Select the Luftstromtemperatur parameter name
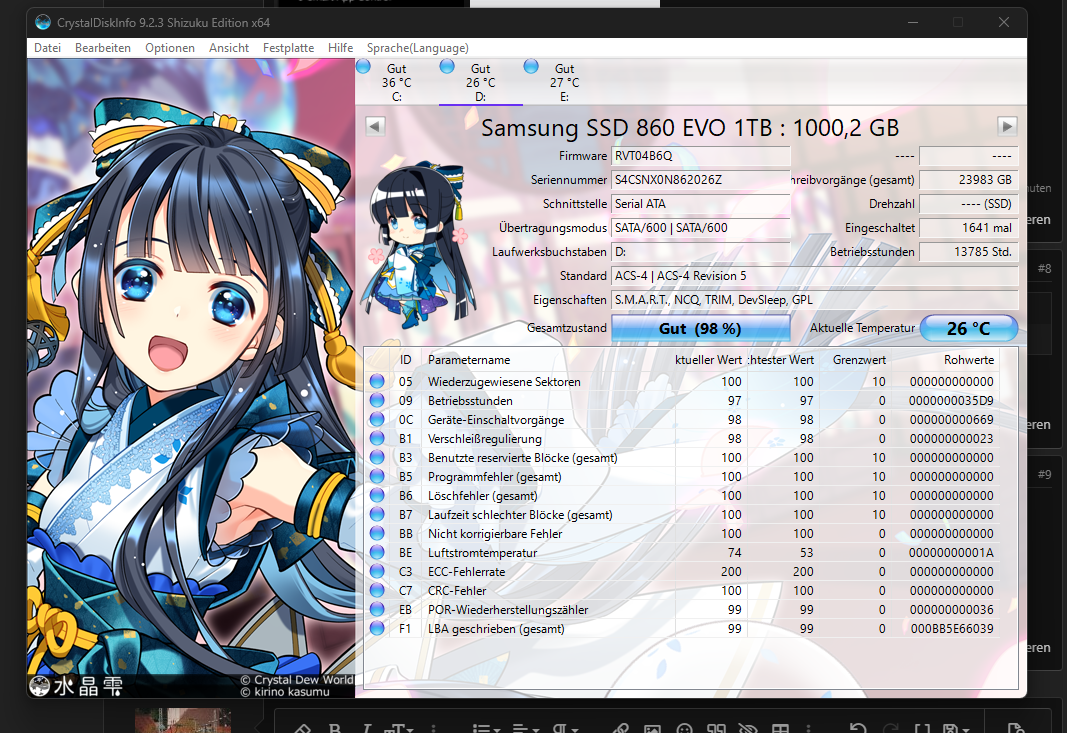 click(482, 553)
